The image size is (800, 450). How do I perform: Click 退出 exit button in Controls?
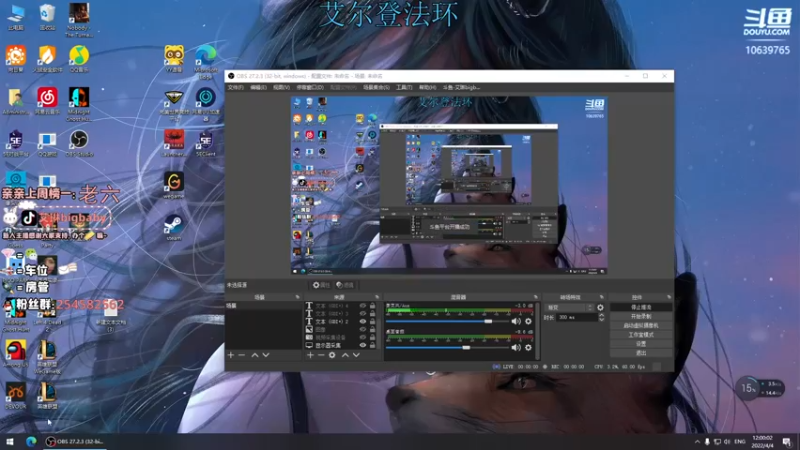click(641, 353)
